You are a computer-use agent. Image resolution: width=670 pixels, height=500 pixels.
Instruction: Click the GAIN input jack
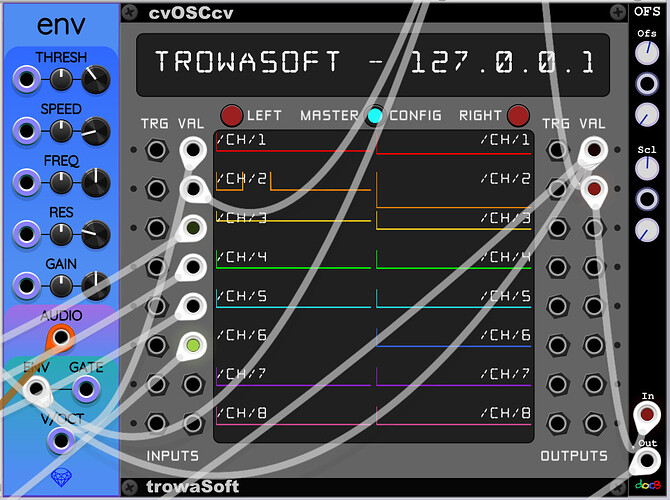click(26, 286)
